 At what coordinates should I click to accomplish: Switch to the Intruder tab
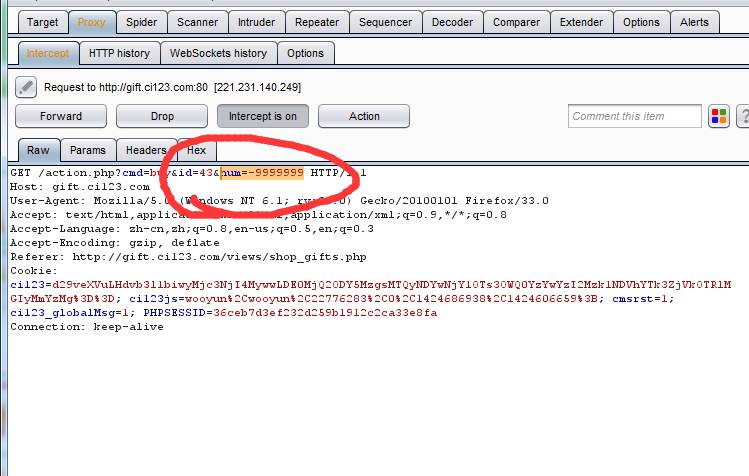tap(257, 22)
